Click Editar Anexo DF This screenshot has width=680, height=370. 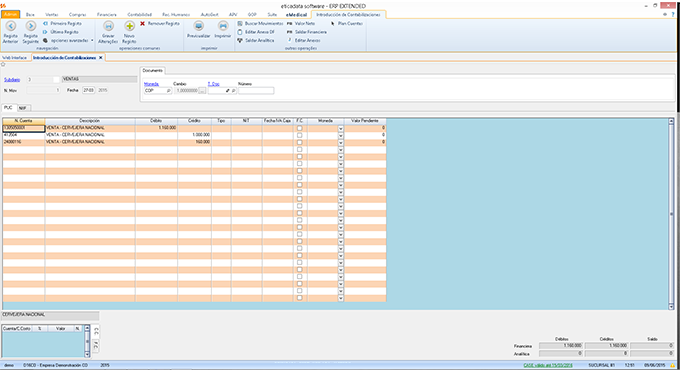(x=256, y=32)
